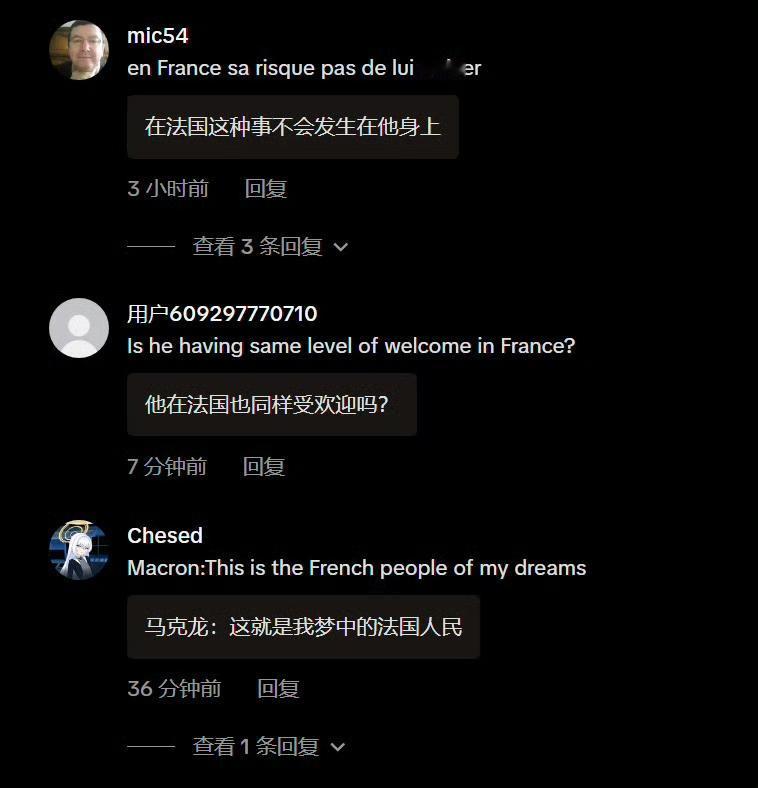Click the French comment text by mic54
Screen dimensions: 758x788
(x=304, y=68)
